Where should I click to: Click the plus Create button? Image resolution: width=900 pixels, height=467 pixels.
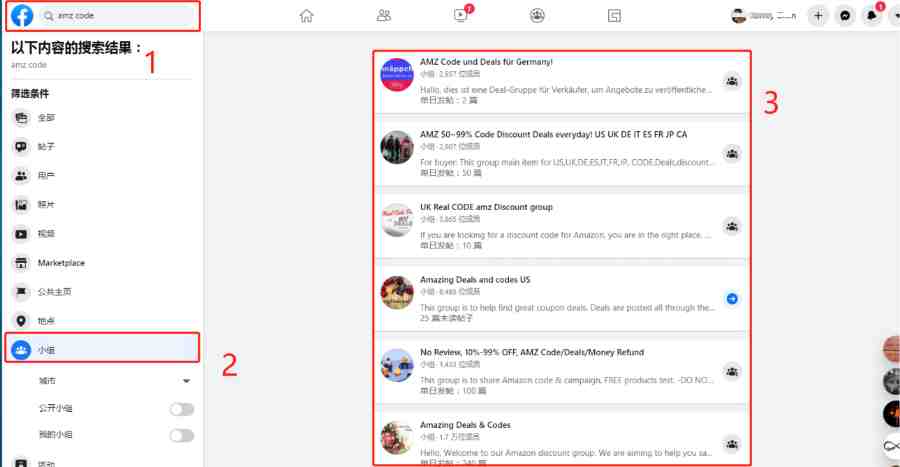coord(818,16)
